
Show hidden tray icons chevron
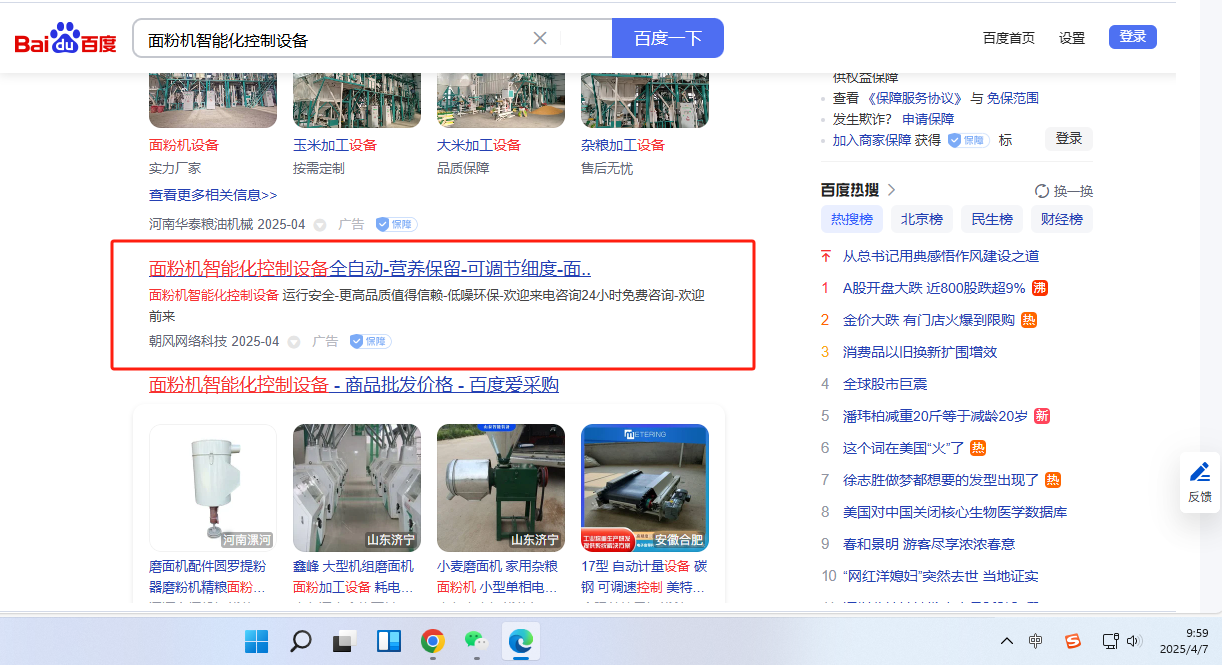pyautogui.click(x=1006, y=641)
